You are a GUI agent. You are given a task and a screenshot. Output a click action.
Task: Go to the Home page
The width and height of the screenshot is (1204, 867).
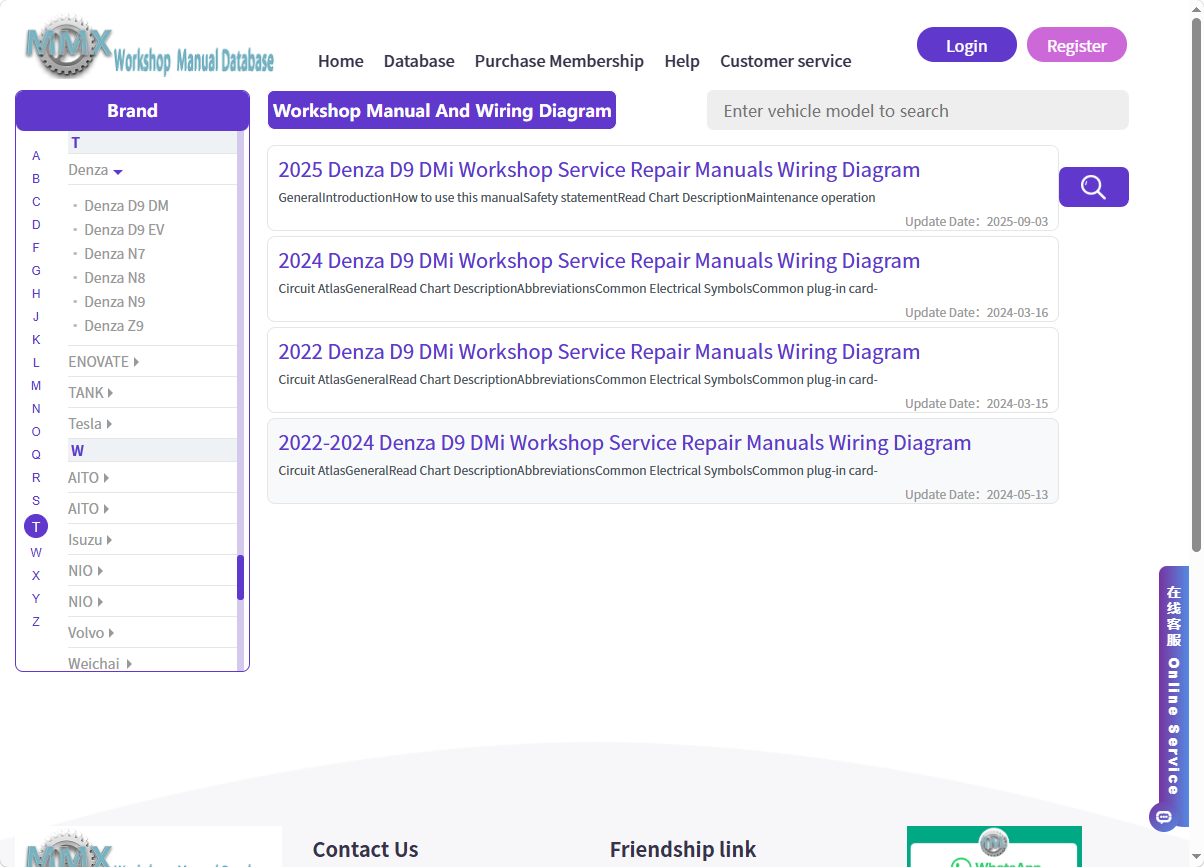coord(341,61)
